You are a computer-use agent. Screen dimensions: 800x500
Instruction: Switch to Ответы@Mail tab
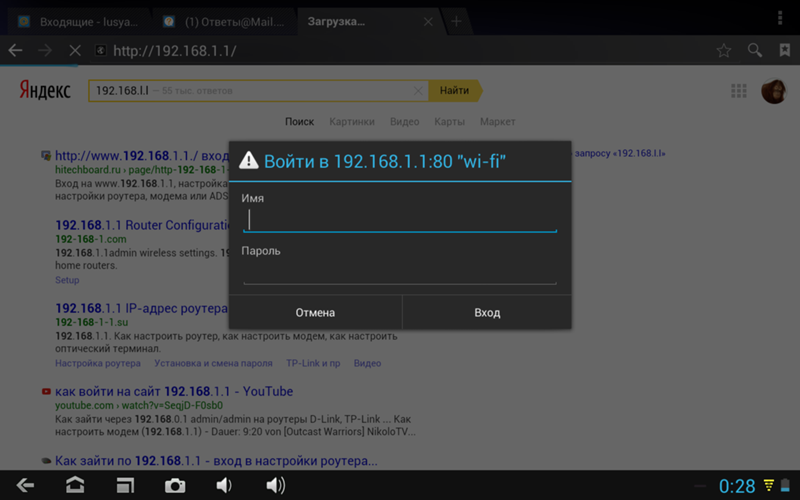click(224, 21)
